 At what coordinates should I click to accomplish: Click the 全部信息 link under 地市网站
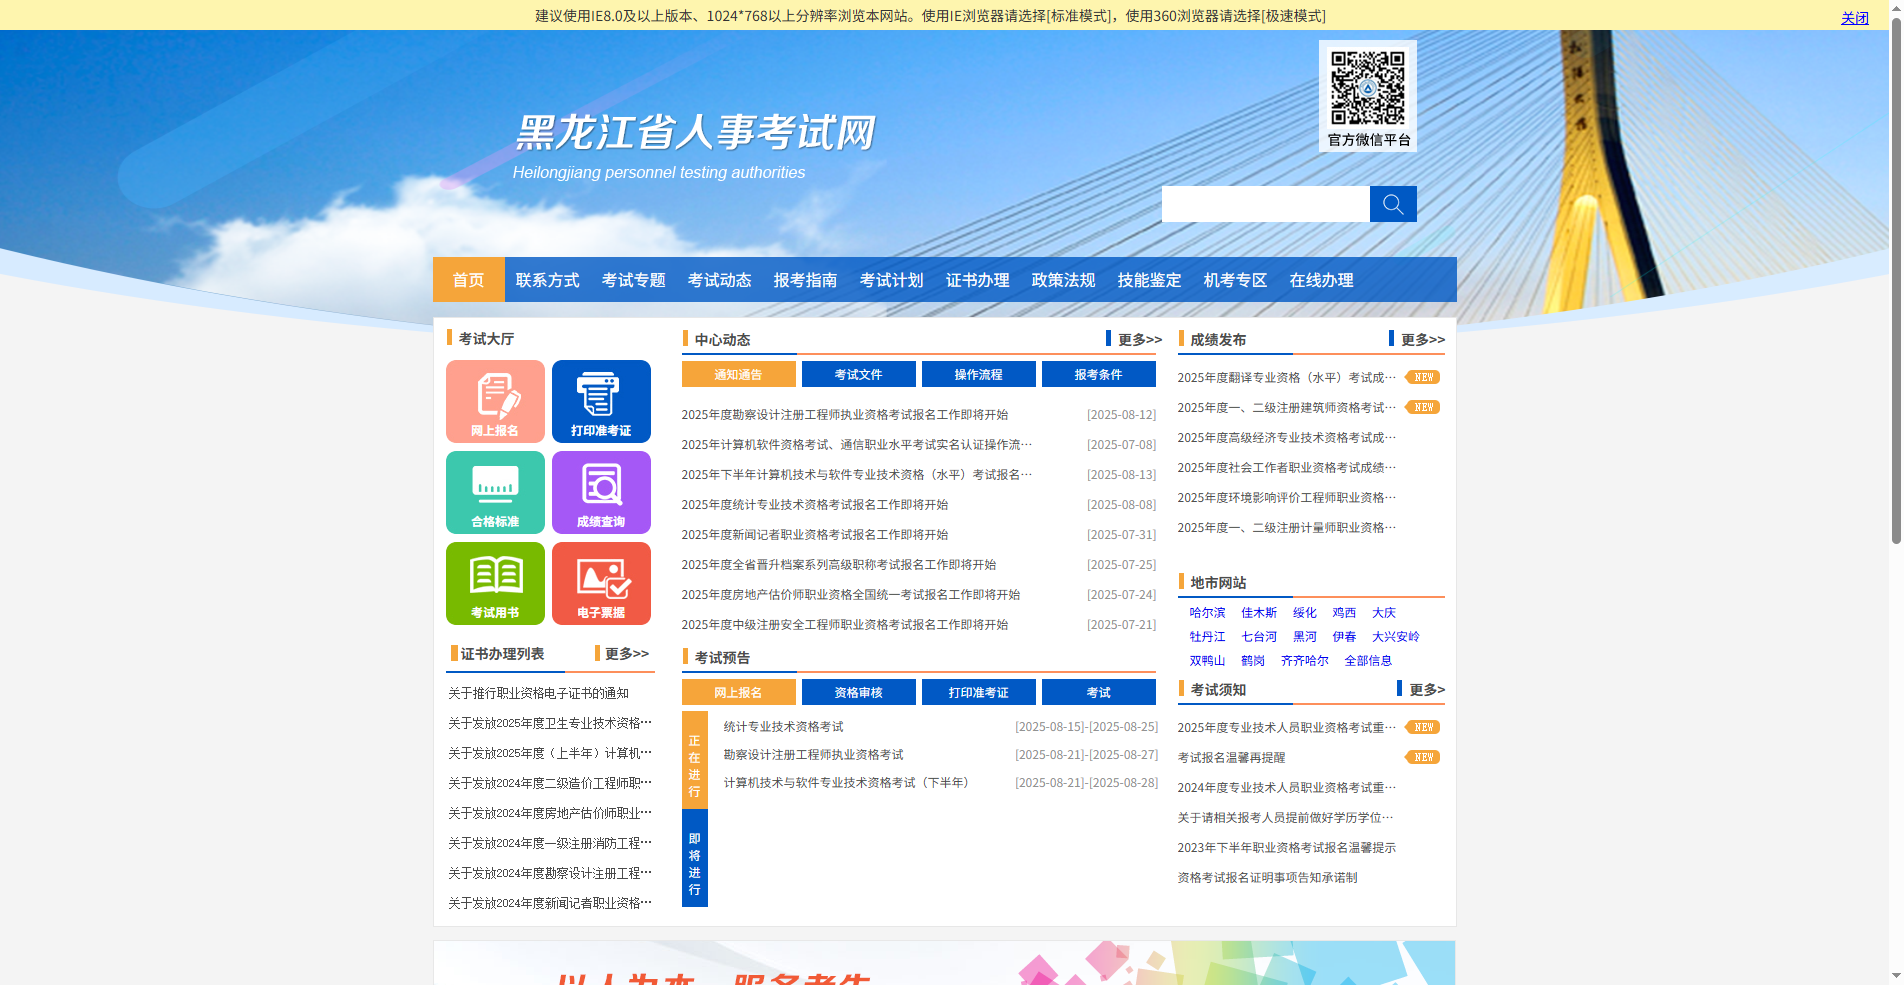1371,660
